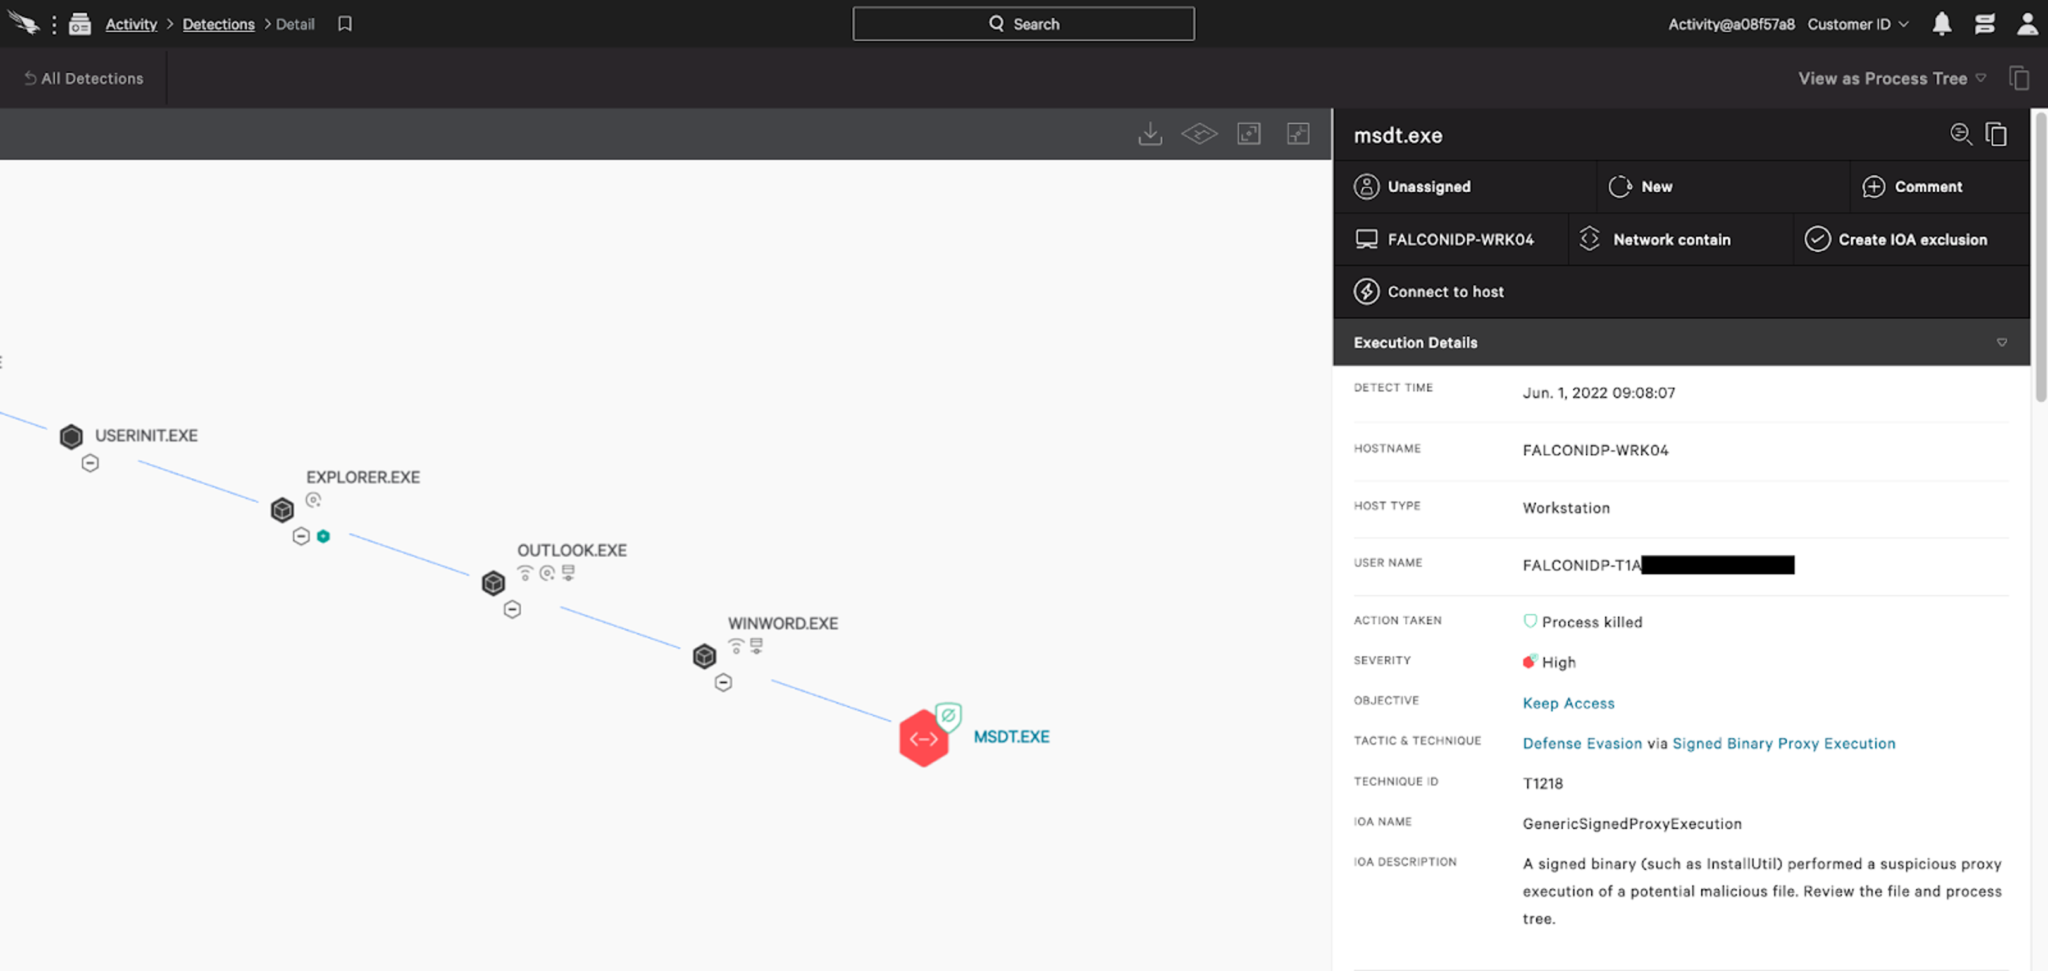The image size is (2048, 971).
Task: Open the View as Process Tree dropdown
Action: coord(1890,78)
